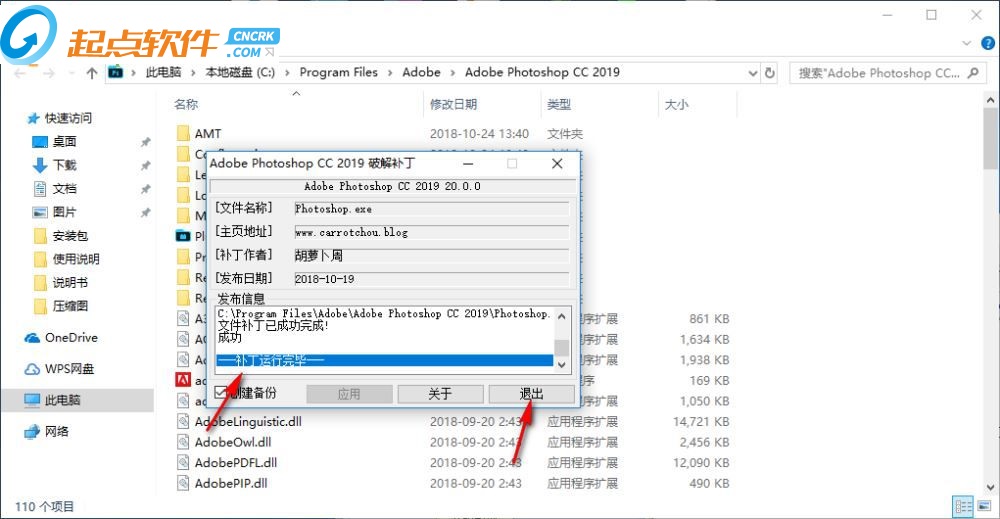Select the AdobePIP.dll file
1000x519 pixels.
(x=231, y=483)
